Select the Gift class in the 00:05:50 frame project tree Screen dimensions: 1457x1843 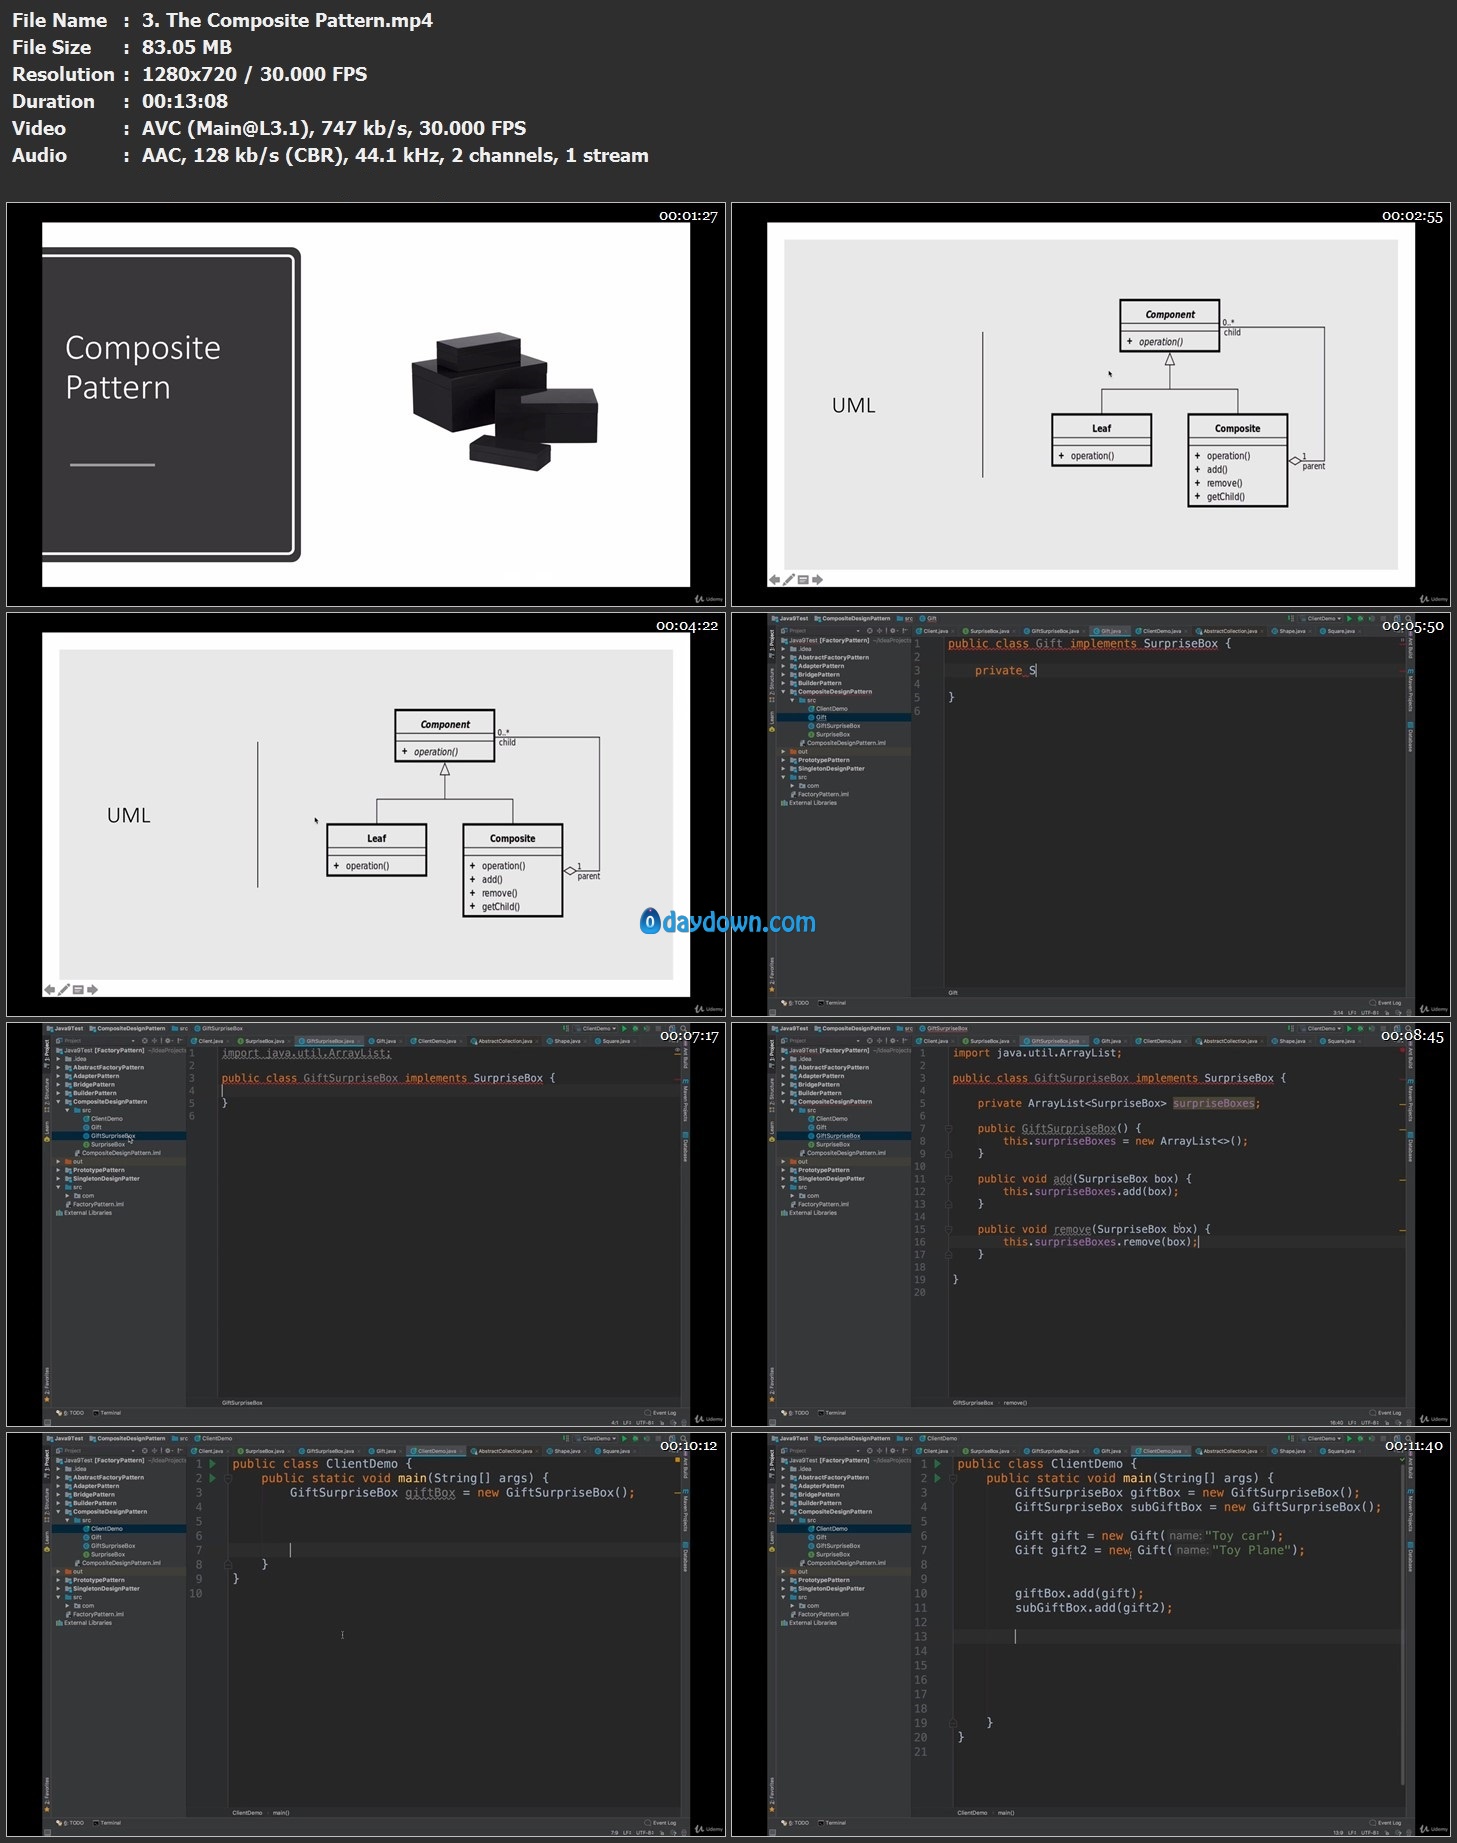coord(820,717)
